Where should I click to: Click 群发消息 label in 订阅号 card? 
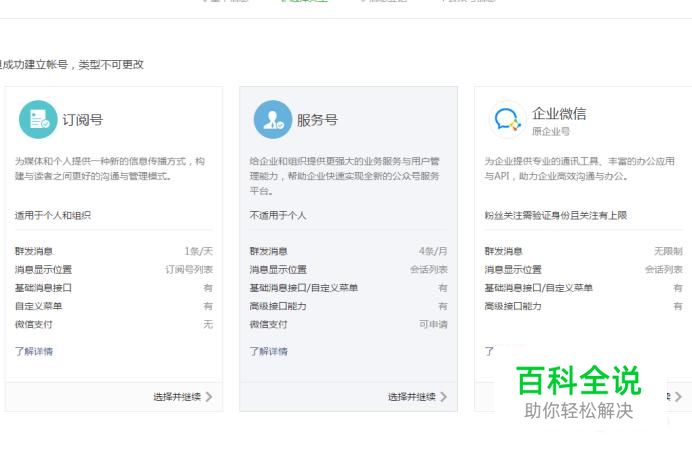point(34,251)
